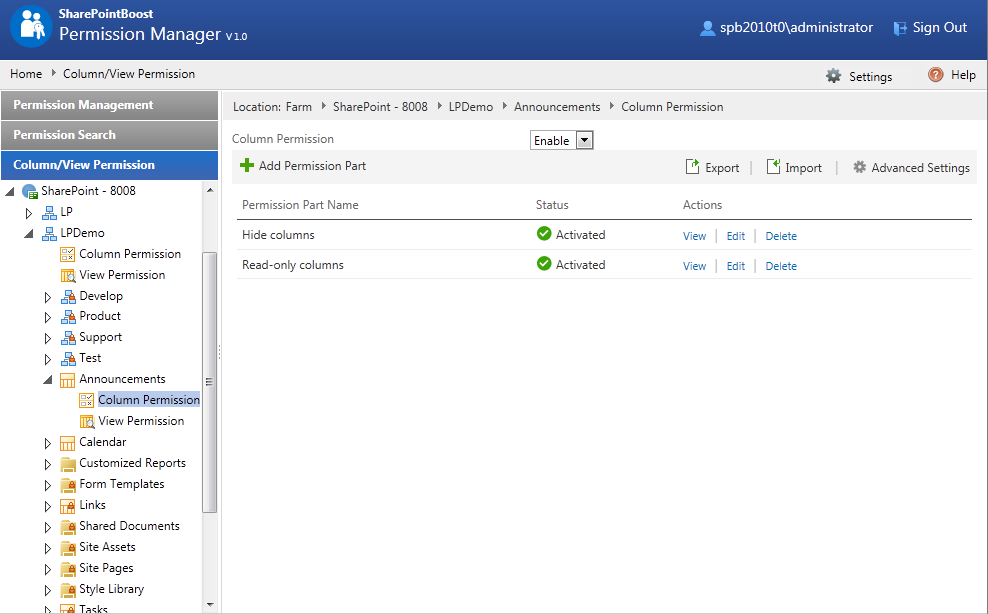This screenshot has height=614, width=988.
Task: Expand the Calendar tree node
Action: (x=48, y=444)
